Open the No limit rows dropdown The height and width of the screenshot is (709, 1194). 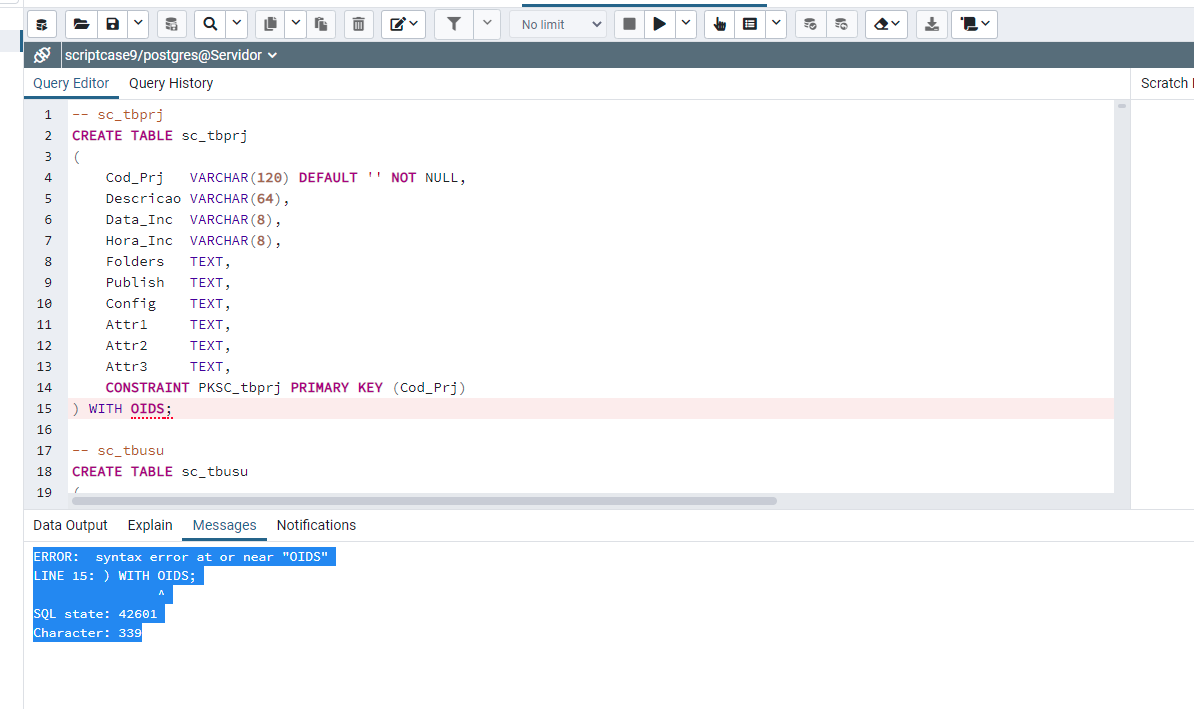point(558,24)
